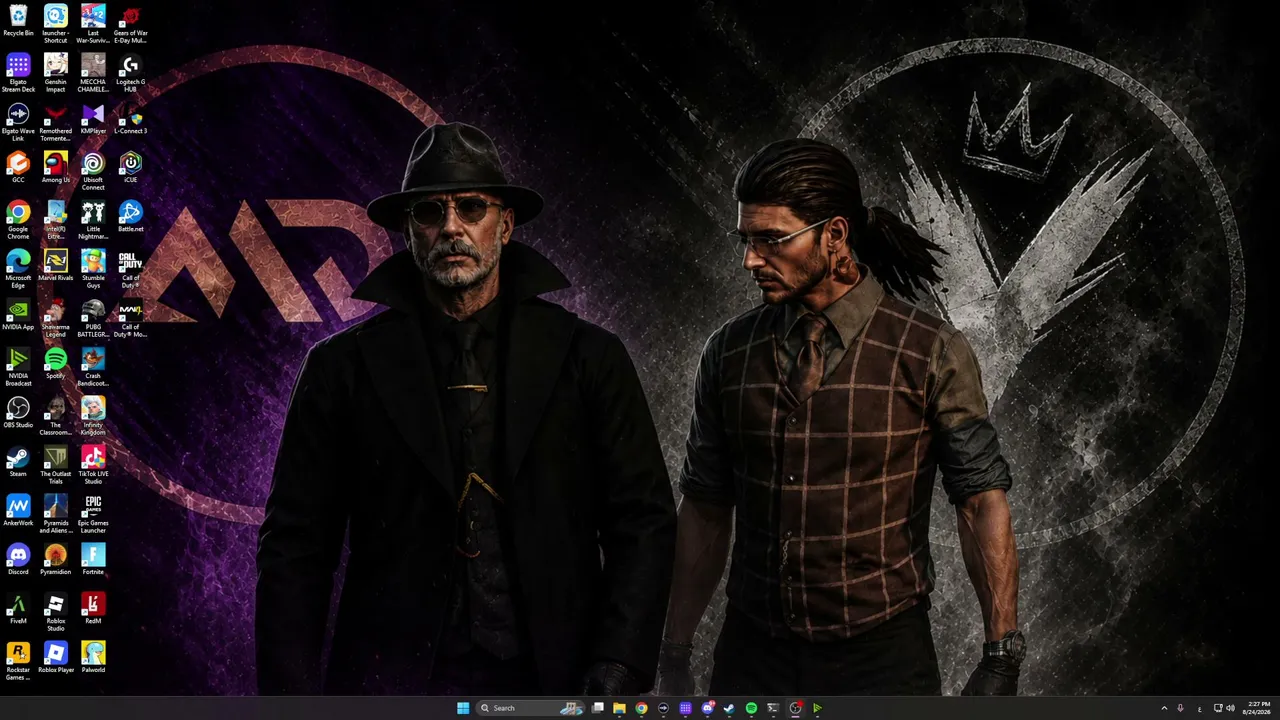Viewport: 1280px width, 720px height.
Task: Click the NVIDIA App desktop shortcut
Action: tap(18, 315)
